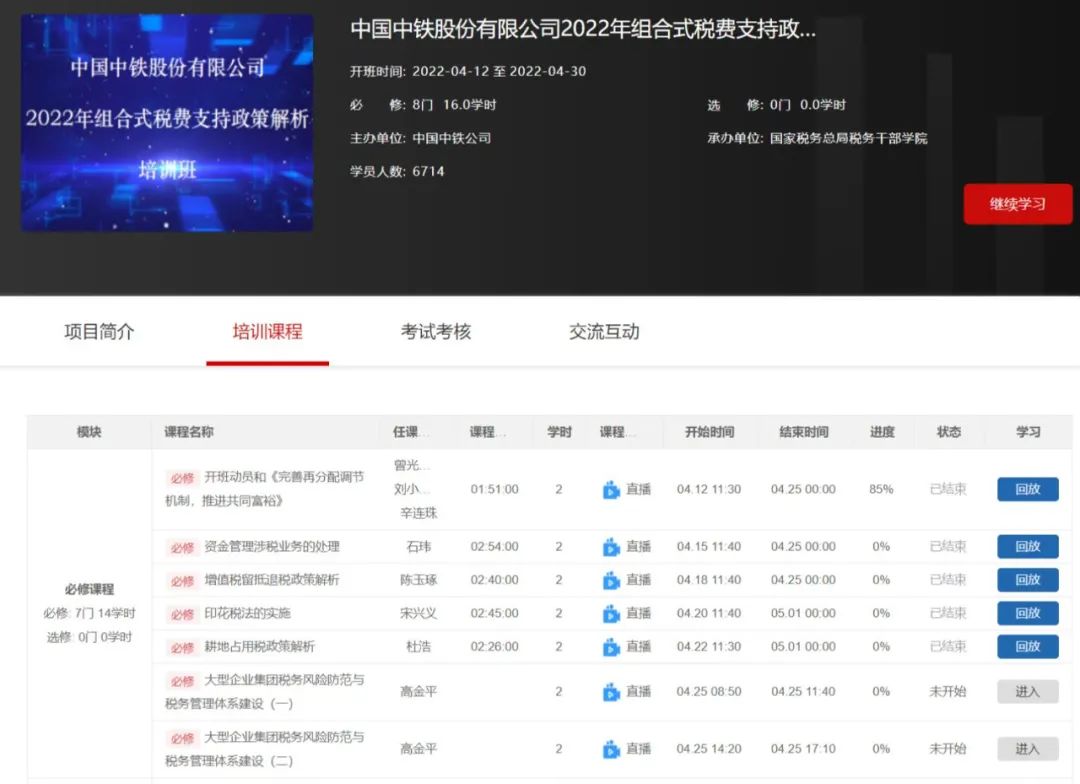Select the live-stream icon for 增值税留抵退税政策解析

[613, 580]
